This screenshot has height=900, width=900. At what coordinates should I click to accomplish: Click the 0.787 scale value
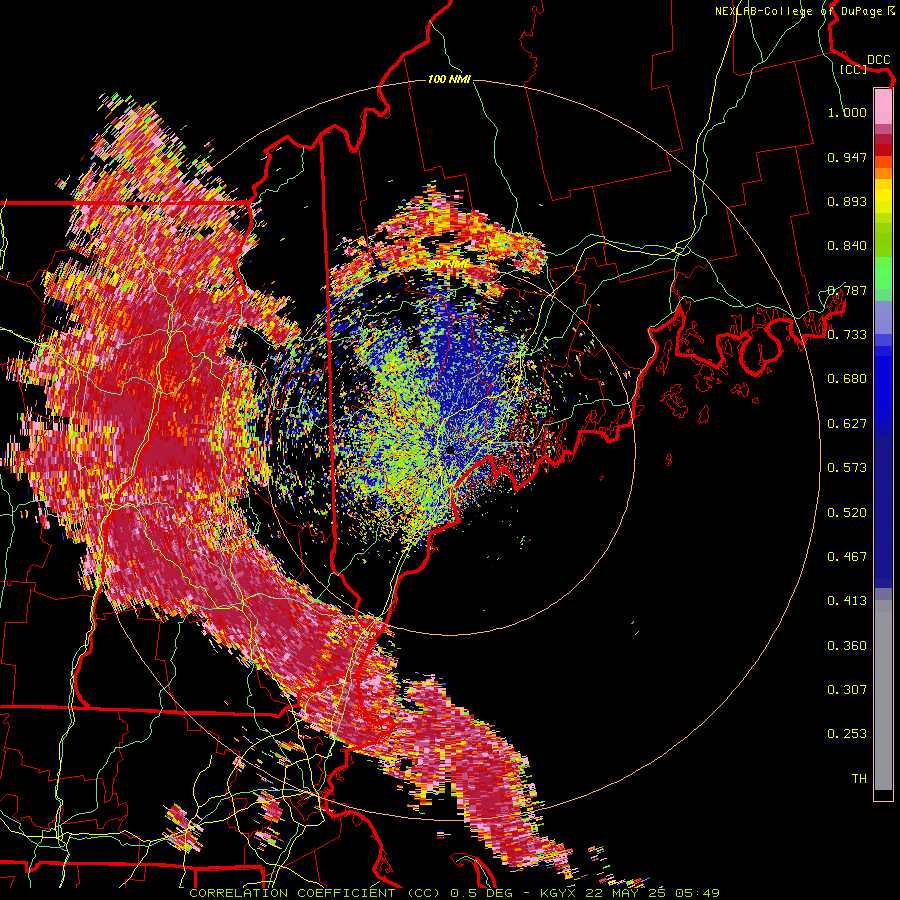click(x=847, y=290)
